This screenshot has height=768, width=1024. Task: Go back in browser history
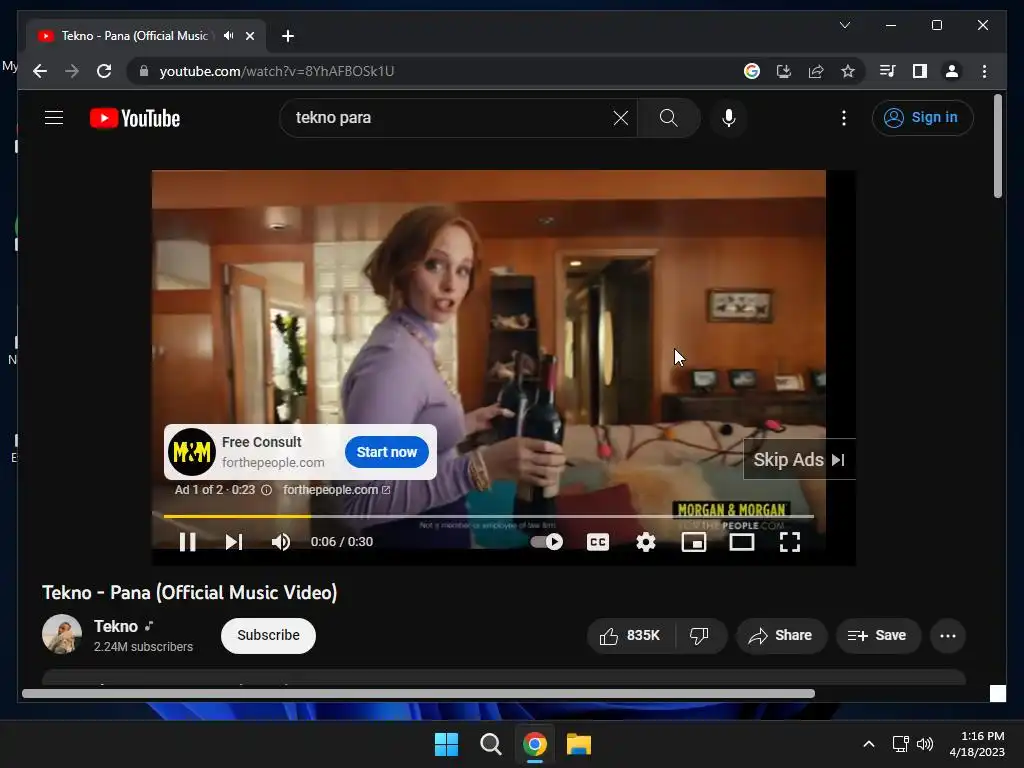click(40, 71)
